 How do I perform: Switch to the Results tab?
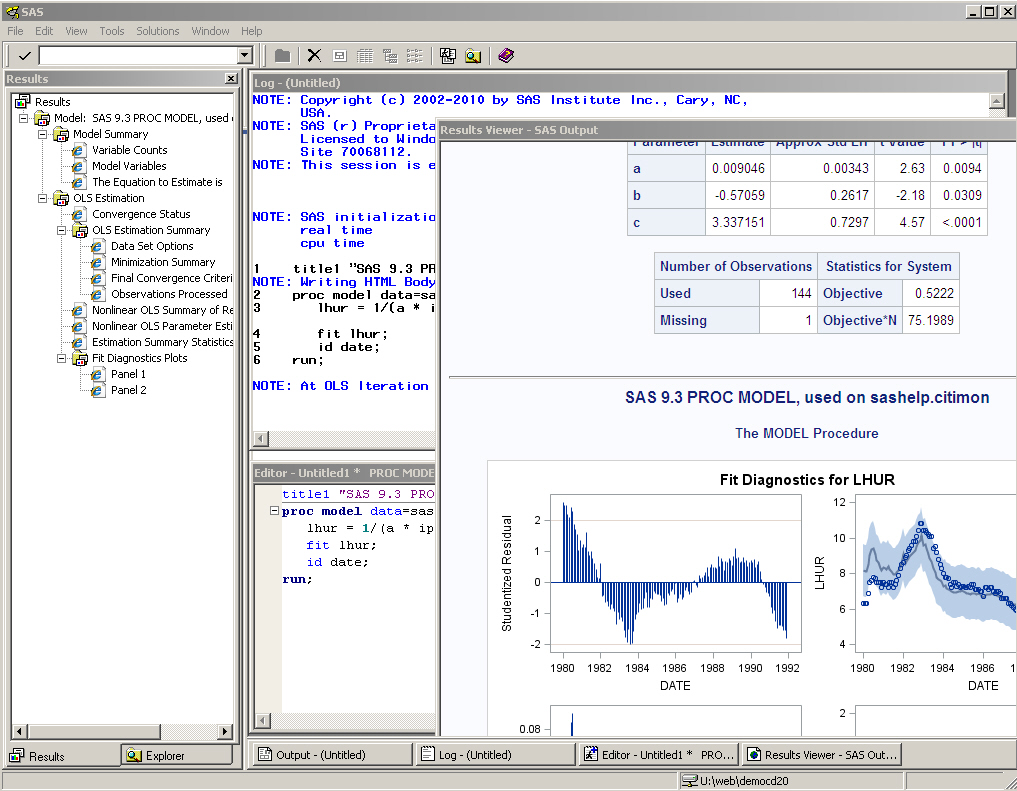(65, 756)
